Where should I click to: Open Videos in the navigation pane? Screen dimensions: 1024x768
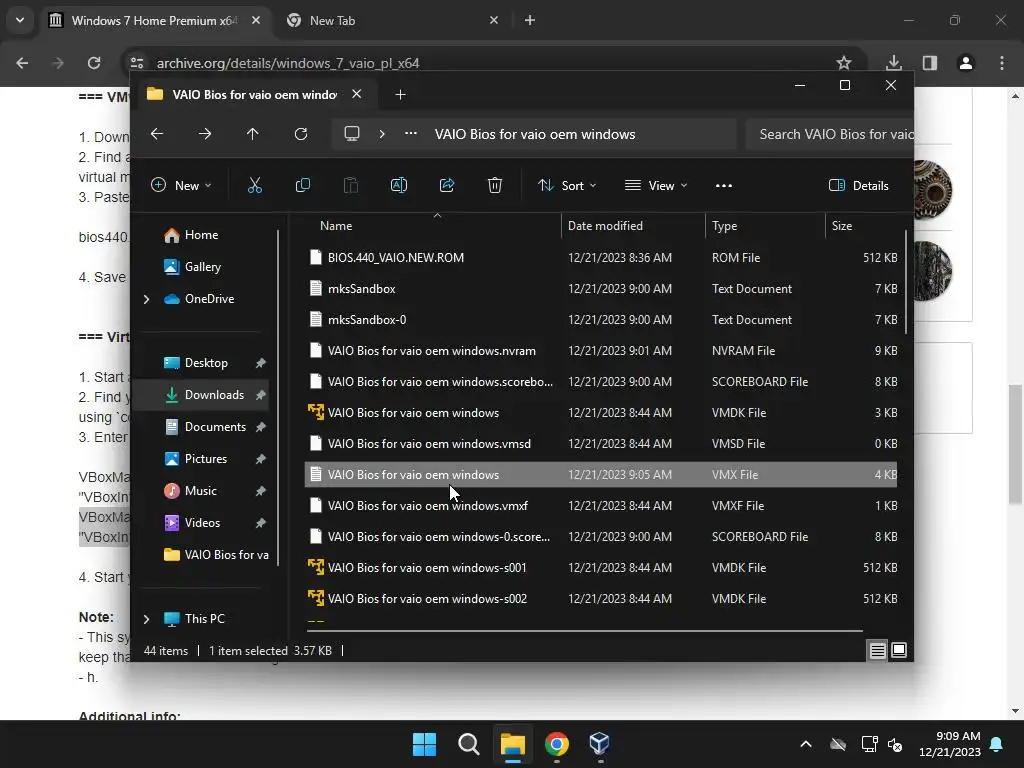tap(202, 523)
